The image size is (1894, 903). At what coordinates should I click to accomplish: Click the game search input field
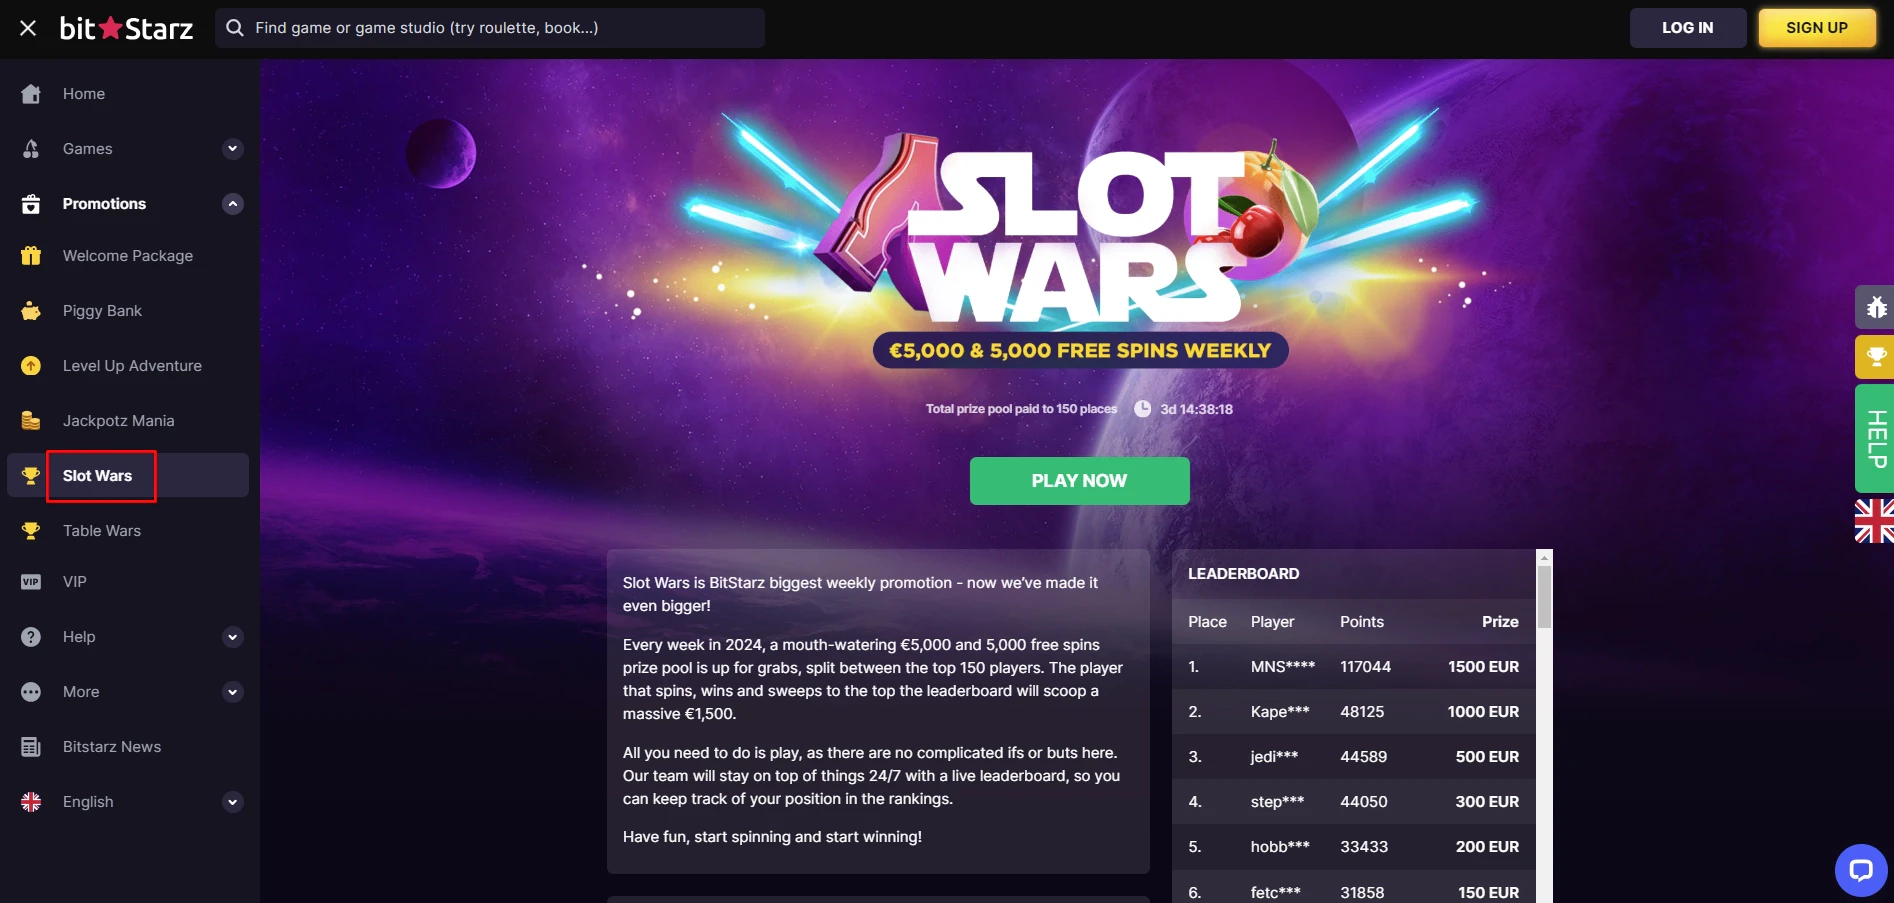pos(490,28)
